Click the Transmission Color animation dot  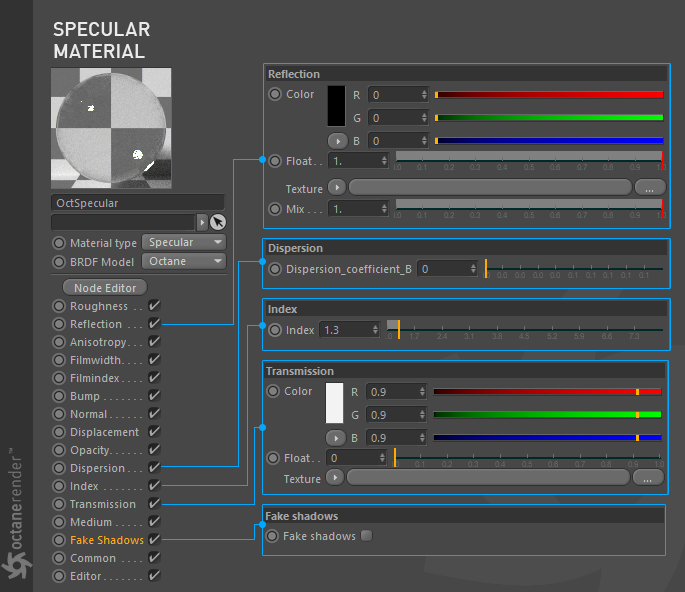pyautogui.click(x=273, y=391)
